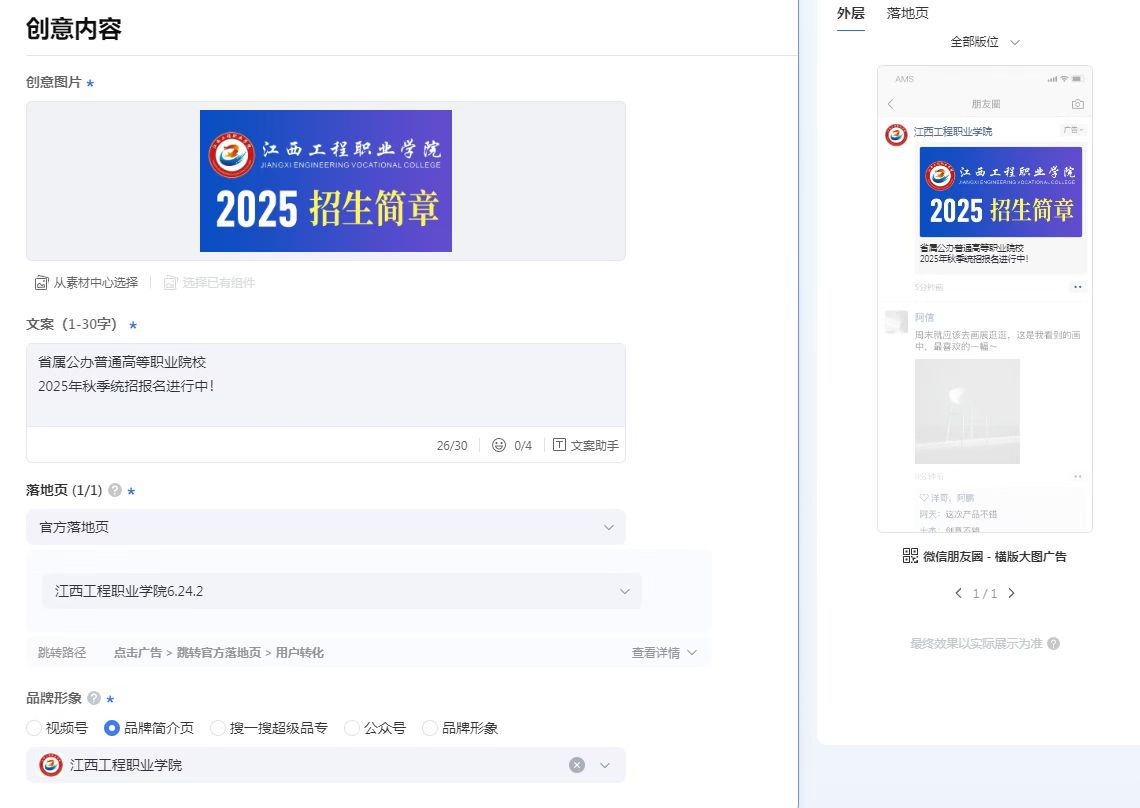This screenshot has width=1140, height=808.
Task: Open the 江西工程职业学院6.24.2 landing page dropdown
Action: [x=342, y=591]
